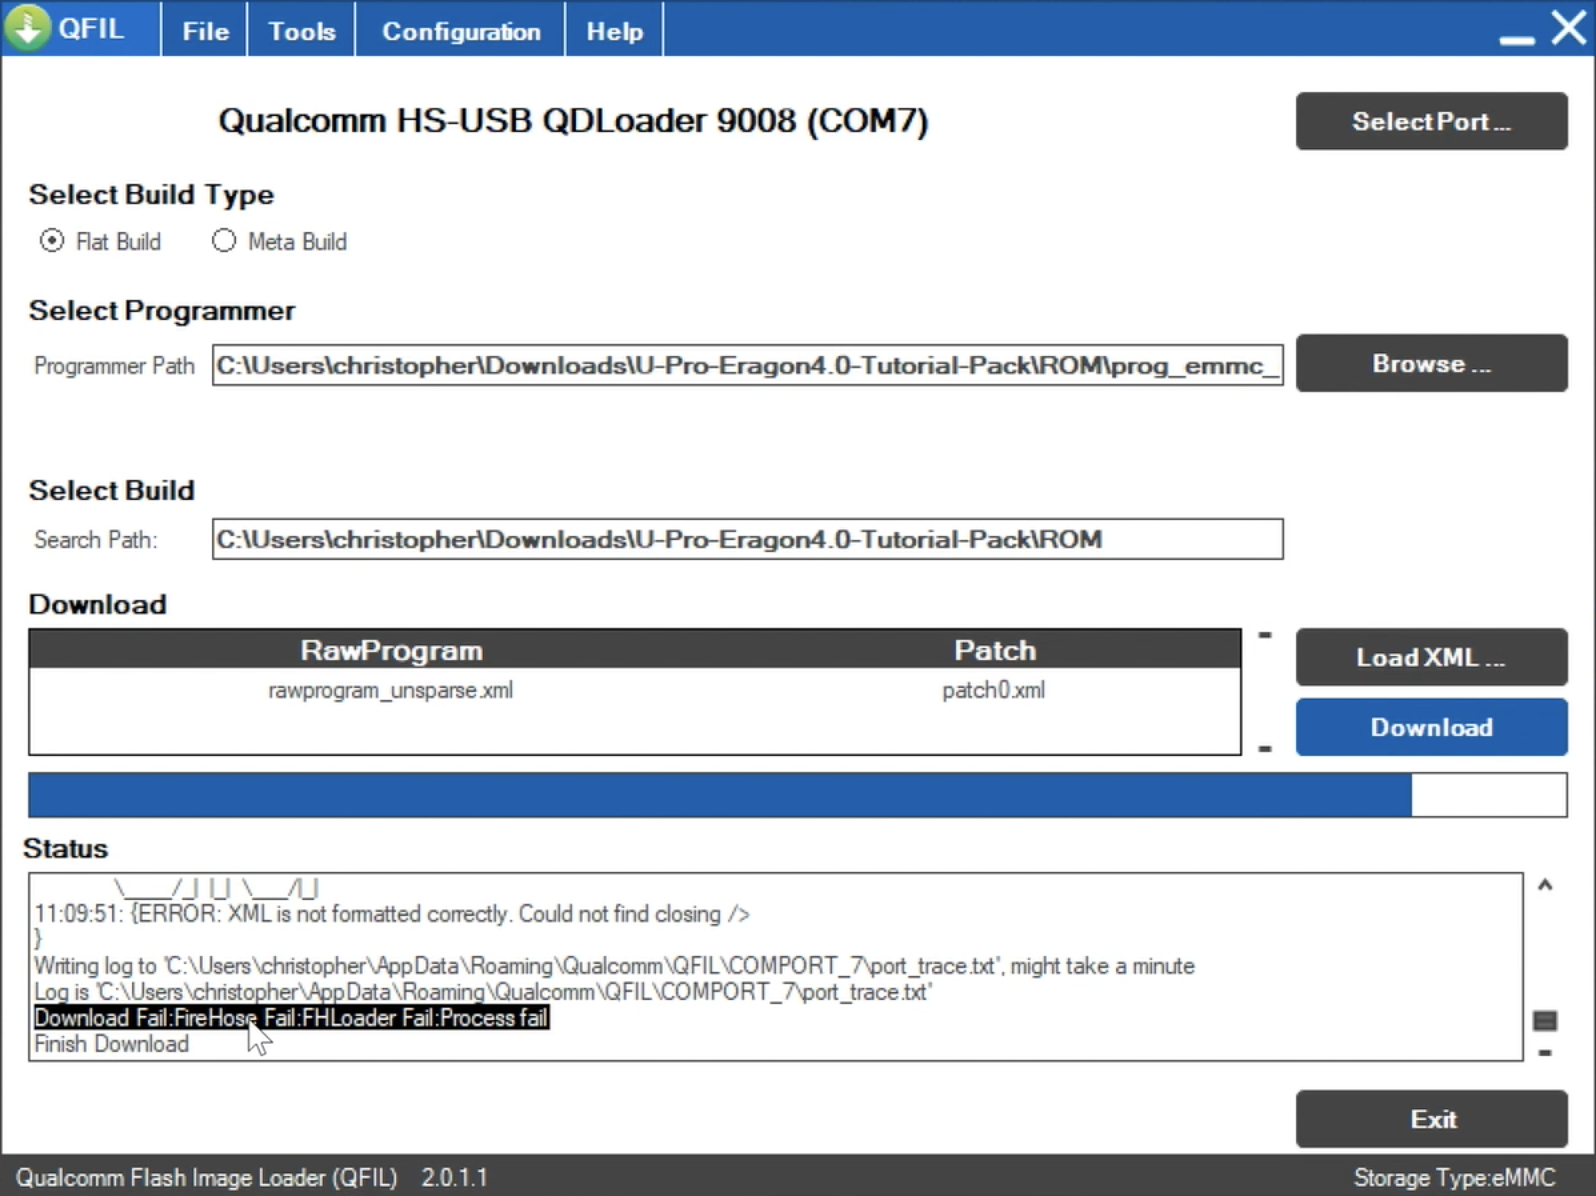The width and height of the screenshot is (1596, 1196).
Task: Select the rawprogram_unsparse.xml entry
Action: point(390,690)
